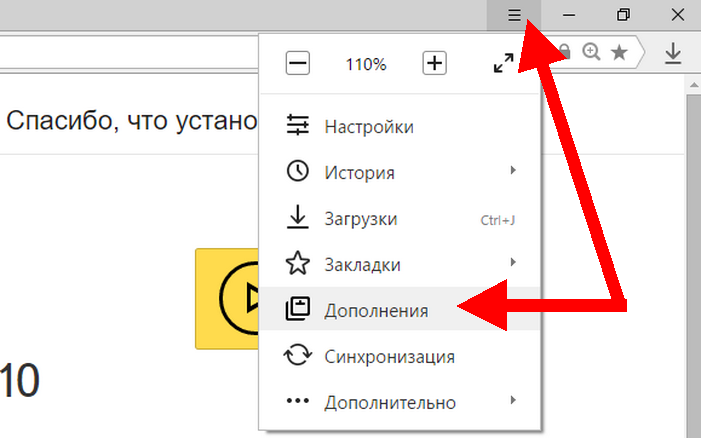Expand the История submenu arrow
The image size is (701, 438).
[513, 172]
